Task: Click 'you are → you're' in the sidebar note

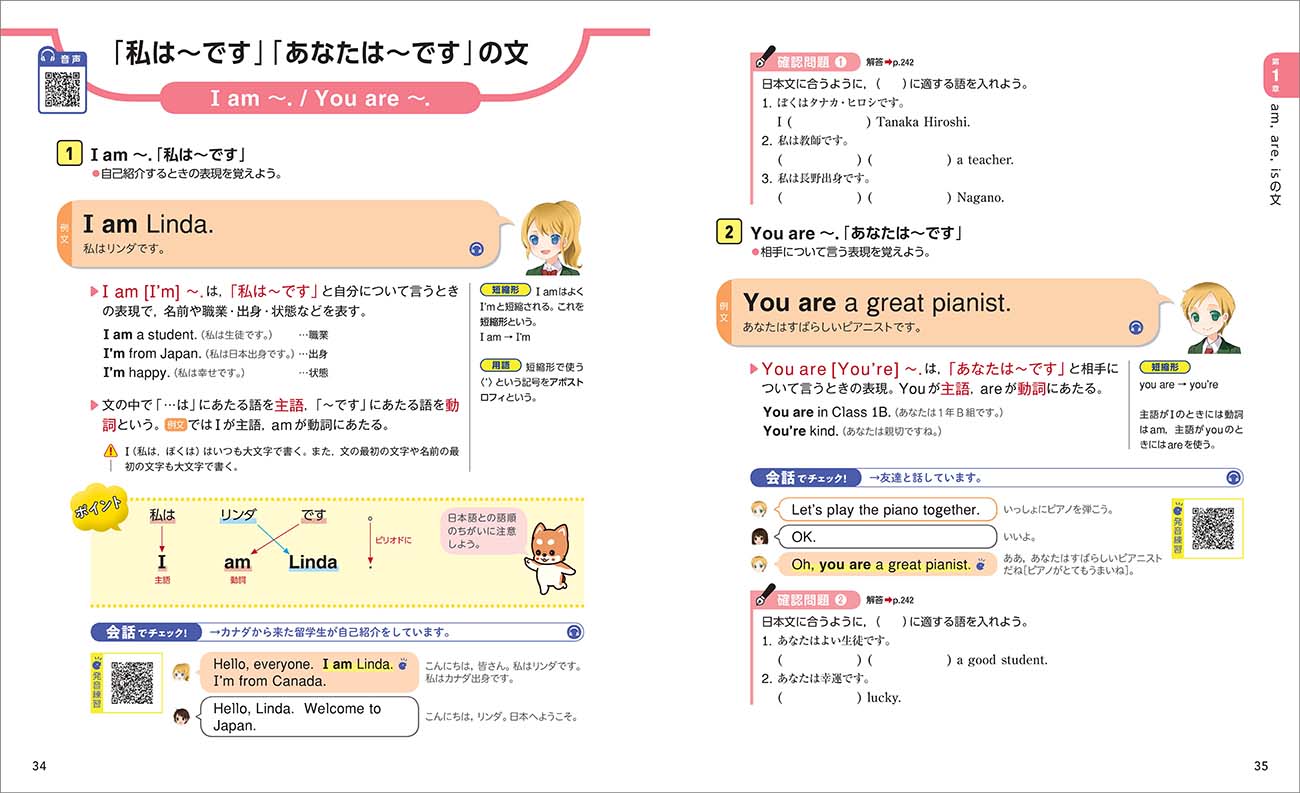Action: tap(1178, 385)
